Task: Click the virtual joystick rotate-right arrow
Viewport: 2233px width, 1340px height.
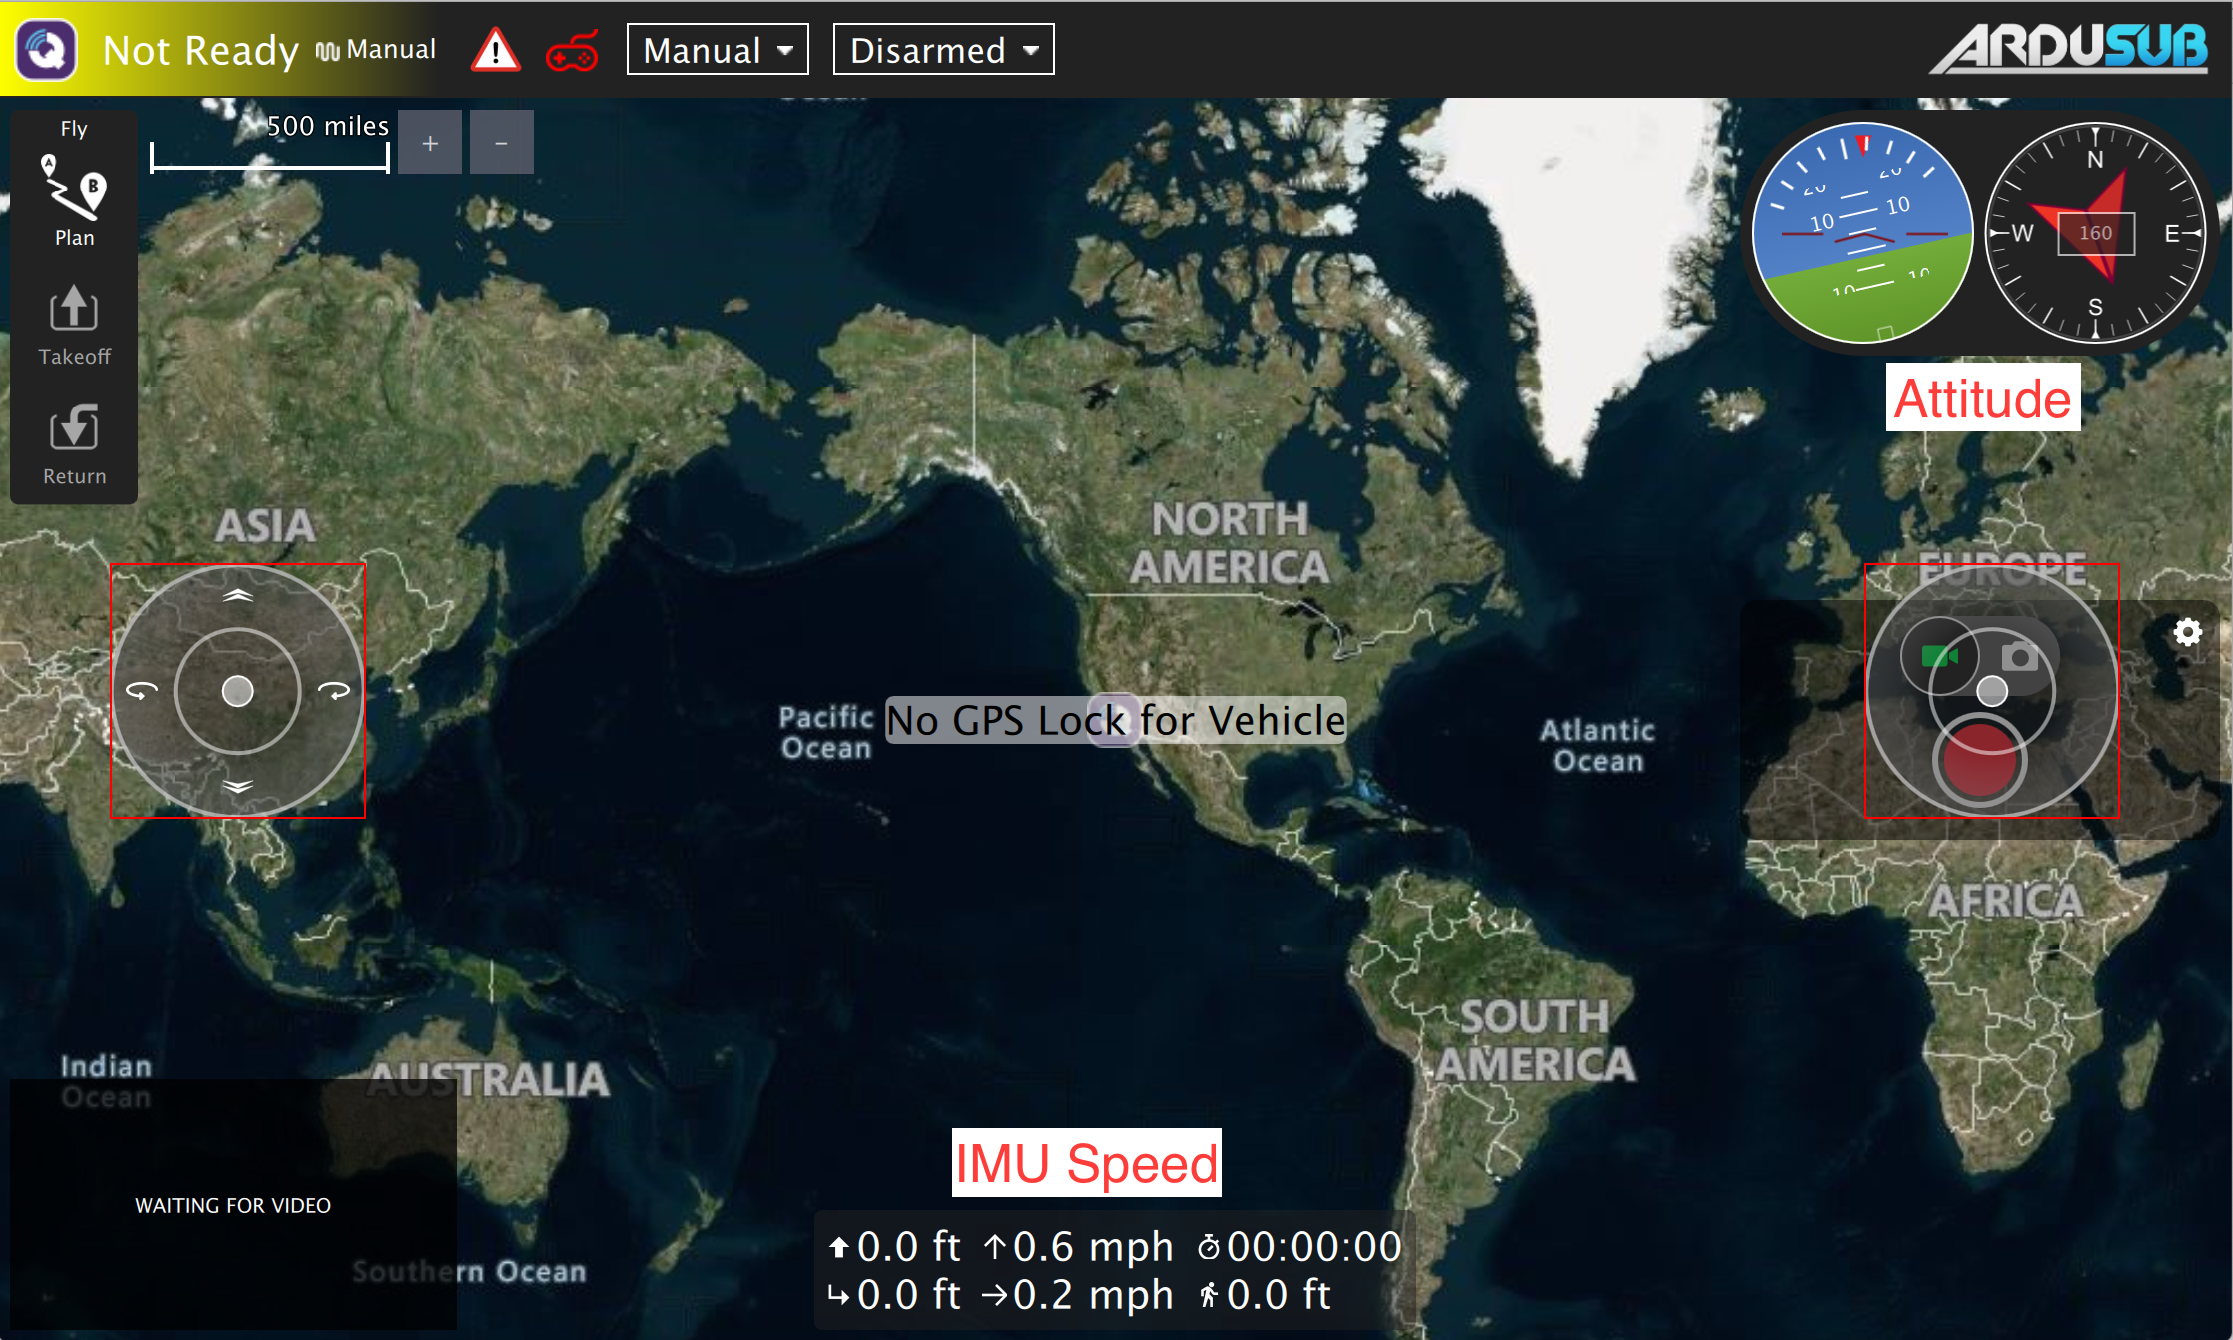Action: tap(333, 690)
